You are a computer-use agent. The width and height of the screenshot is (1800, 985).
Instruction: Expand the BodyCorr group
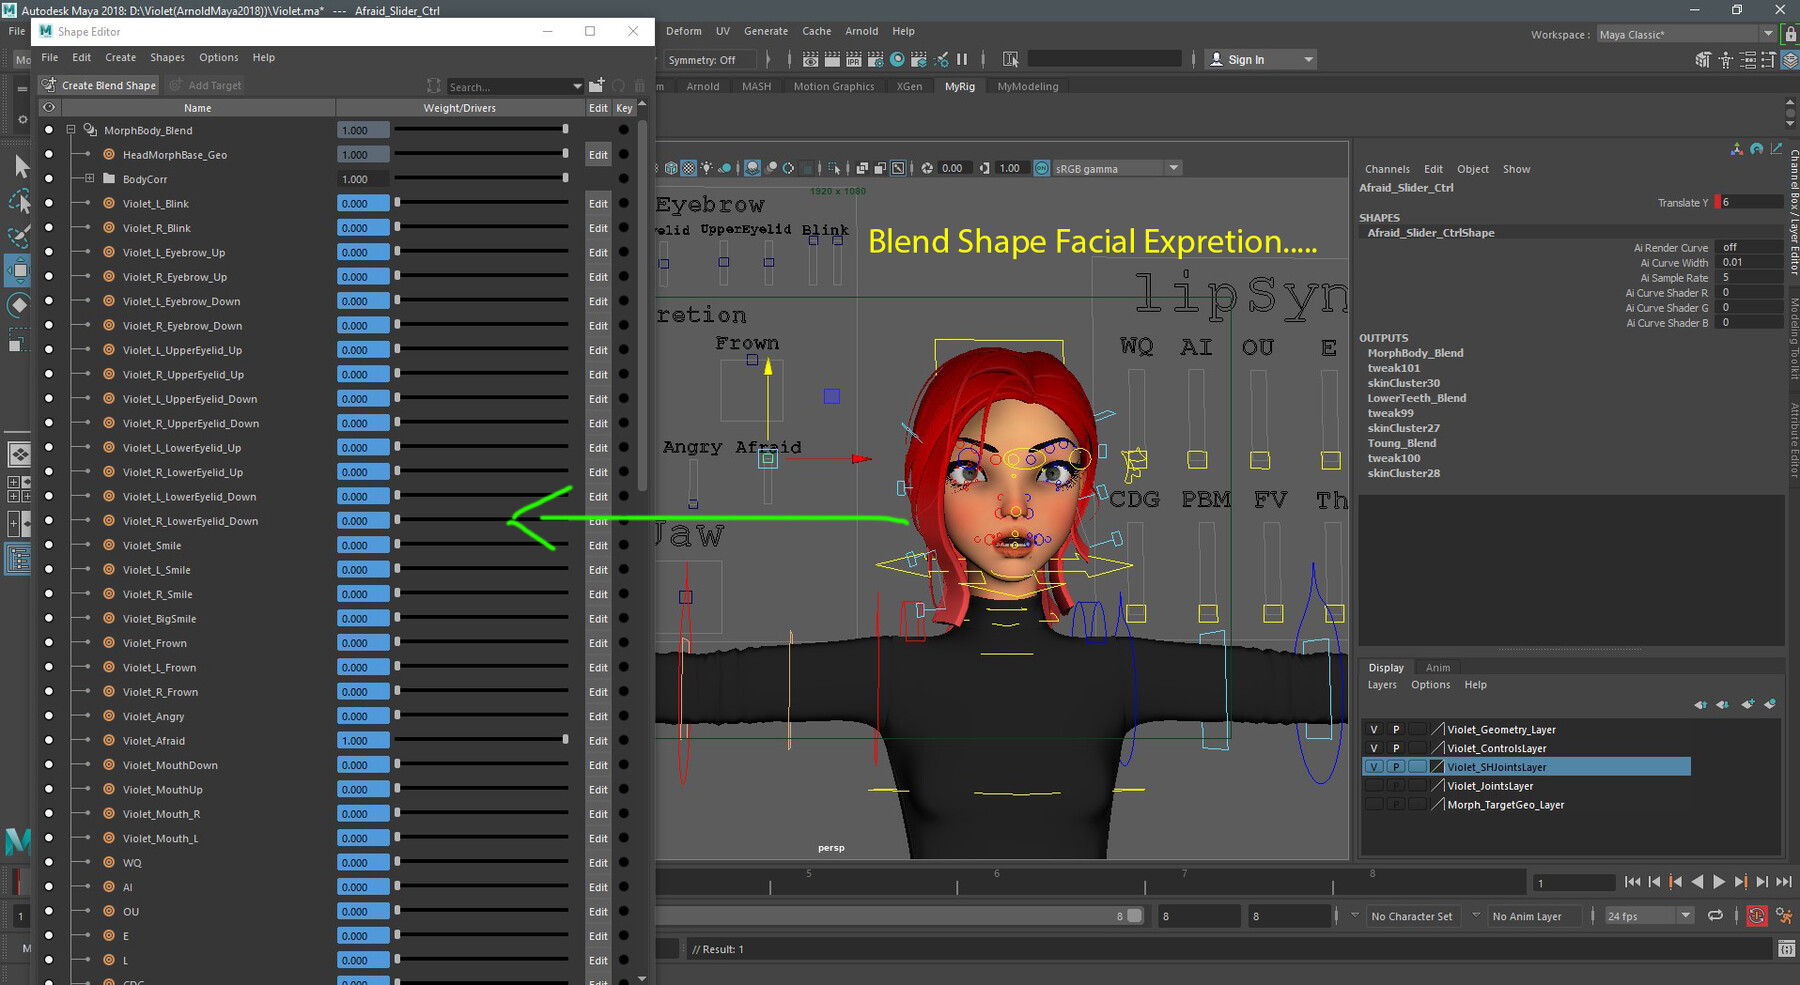pos(90,179)
